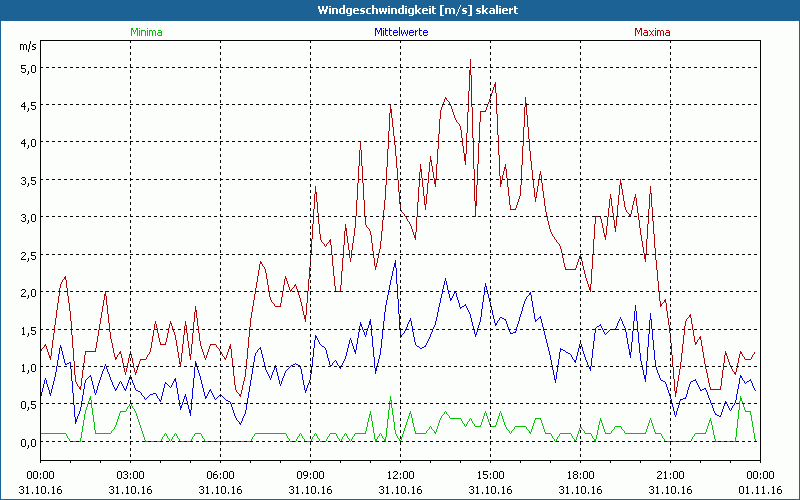This screenshot has width=800, height=500.
Task: Select the red 'Maxima' legend label
Action: 652,32
